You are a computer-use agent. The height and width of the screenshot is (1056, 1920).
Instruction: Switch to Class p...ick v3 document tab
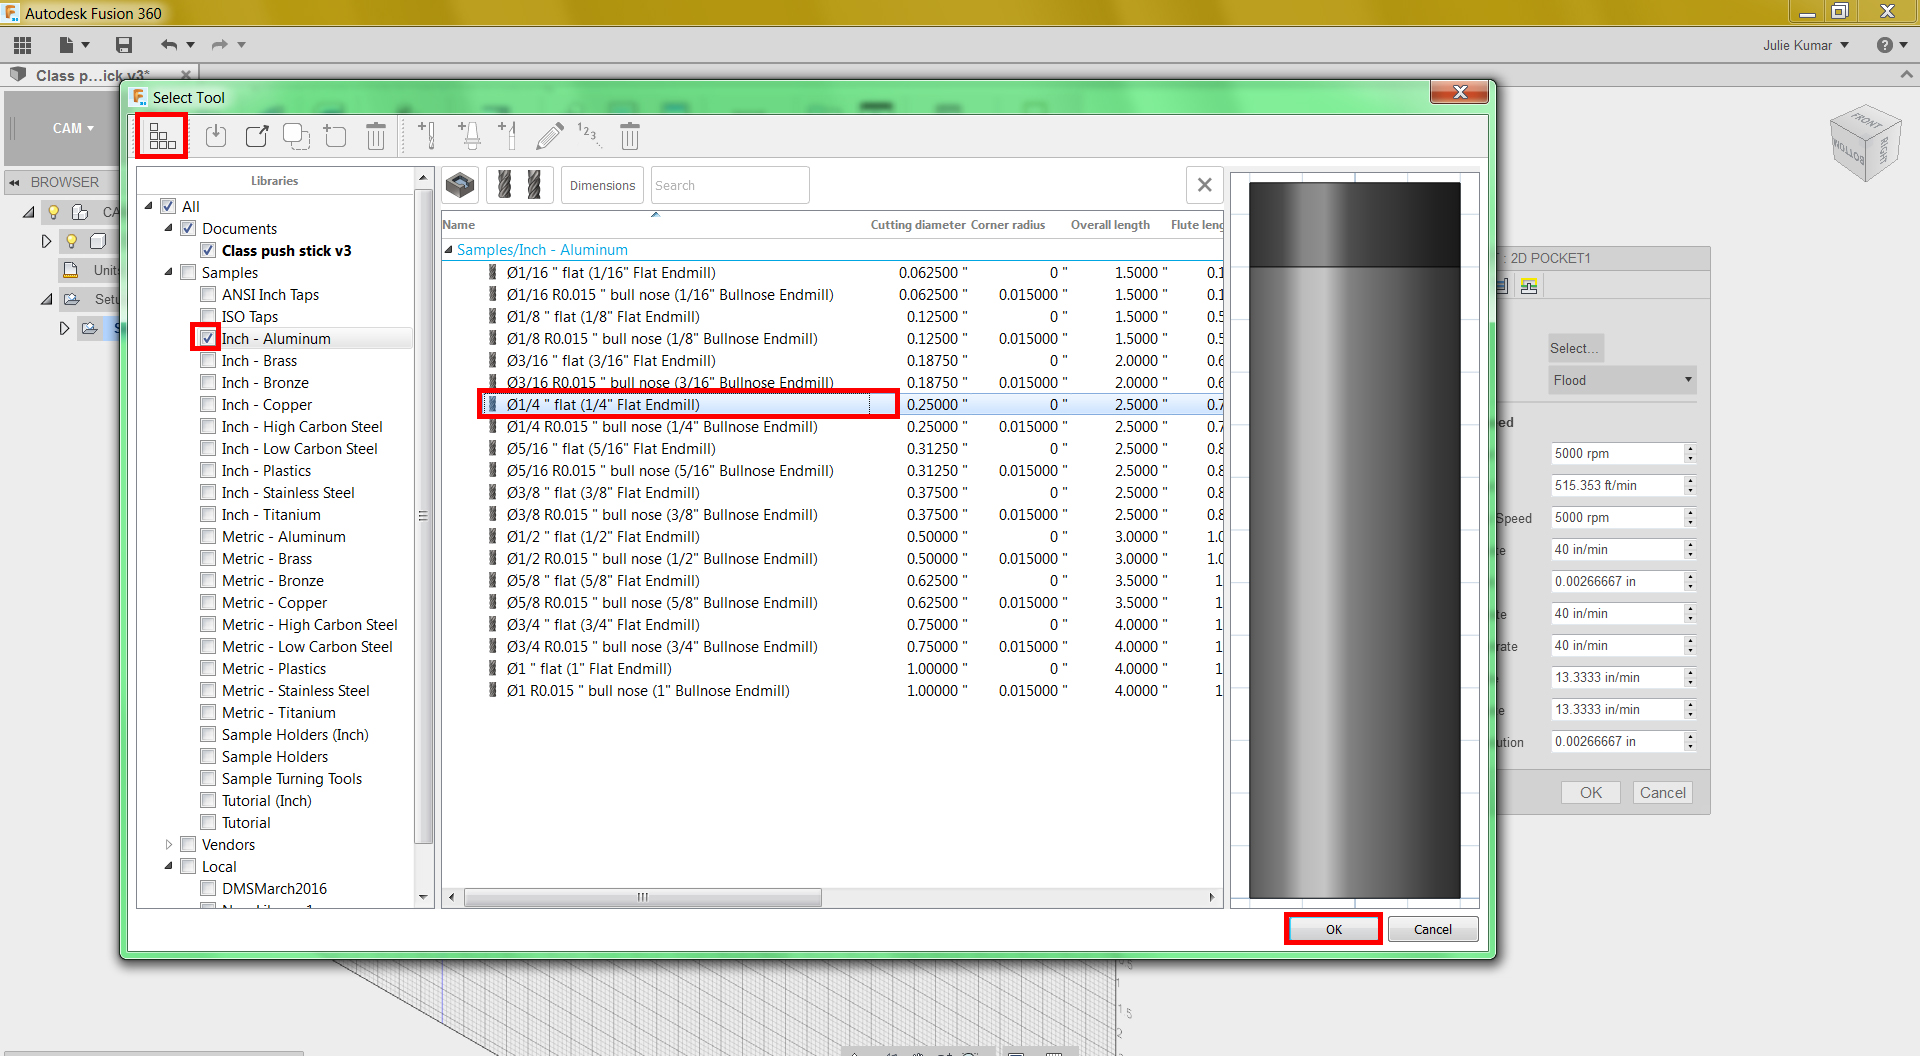pos(92,75)
